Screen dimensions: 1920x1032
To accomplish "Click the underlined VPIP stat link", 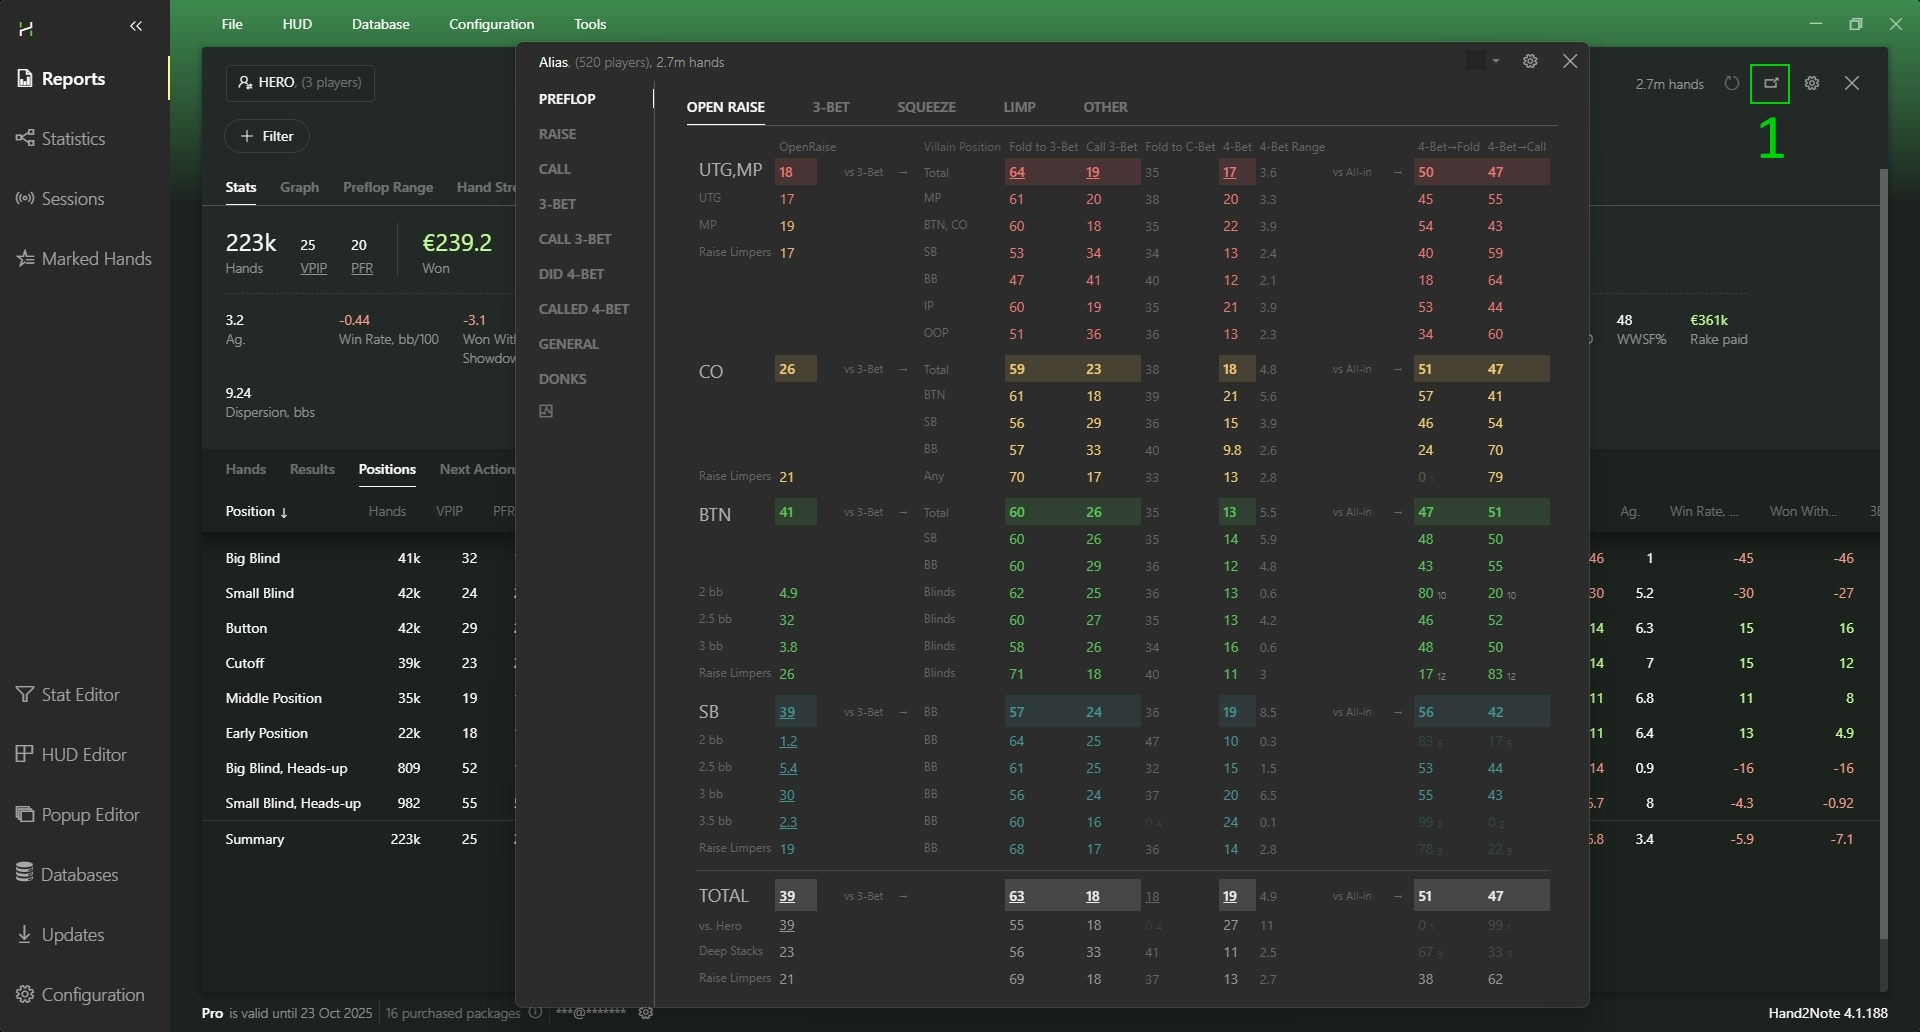I will 313,268.
